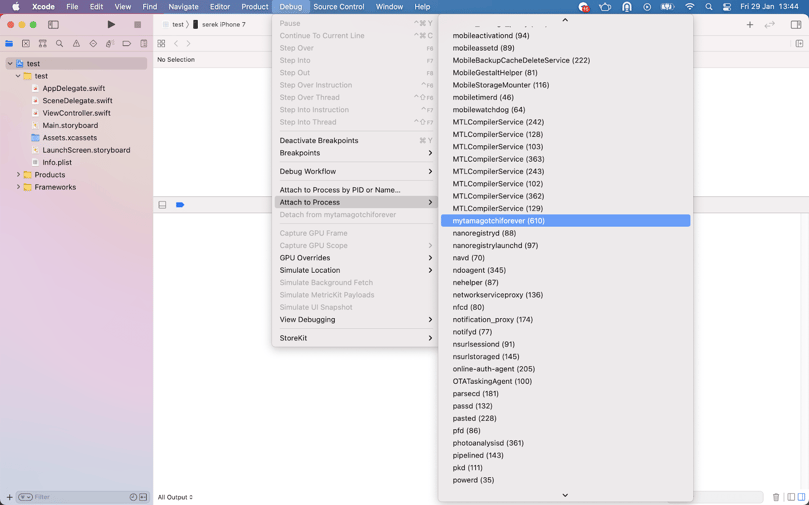
Task: Click the code review arrows icon
Action: click(x=770, y=24)
